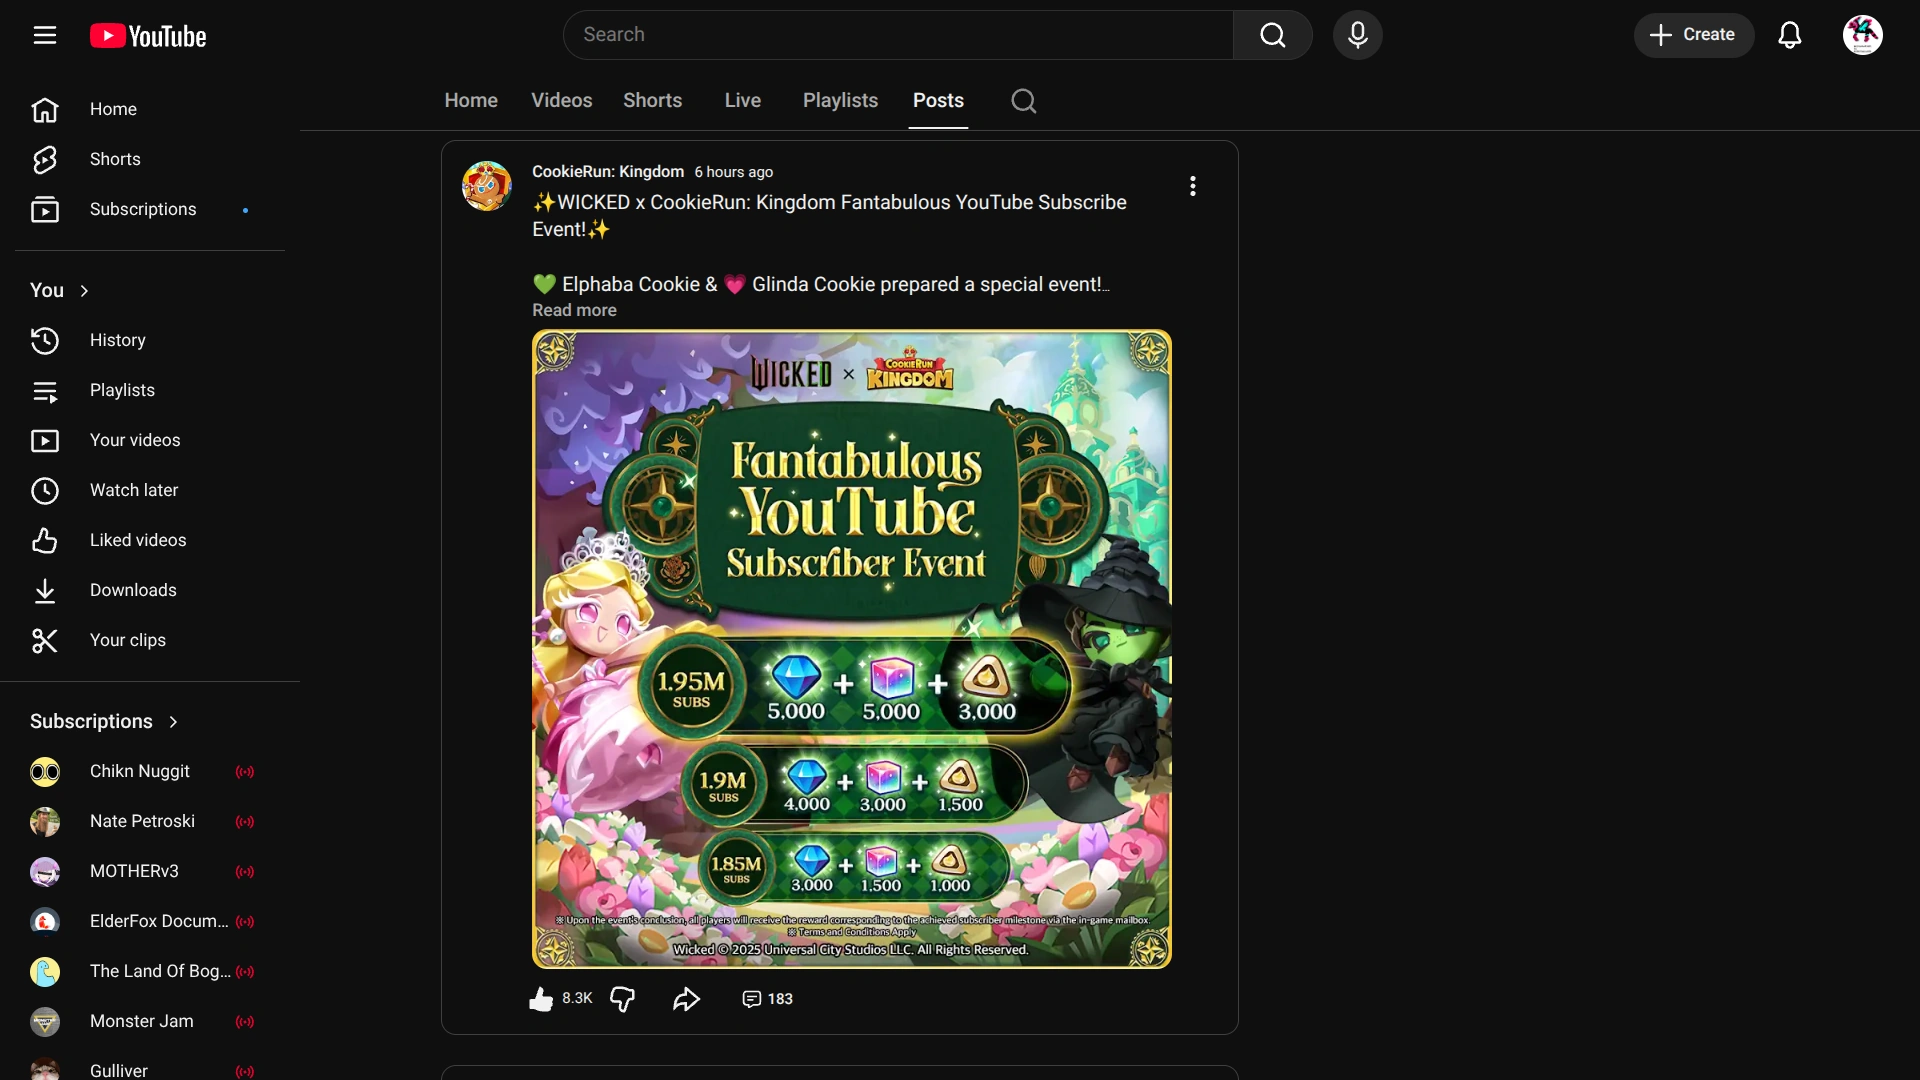This screenshot has width=1920, height=1080.
Task: Click the search magnifier button
Action: pyautogui.click(x=1272, y=35)
